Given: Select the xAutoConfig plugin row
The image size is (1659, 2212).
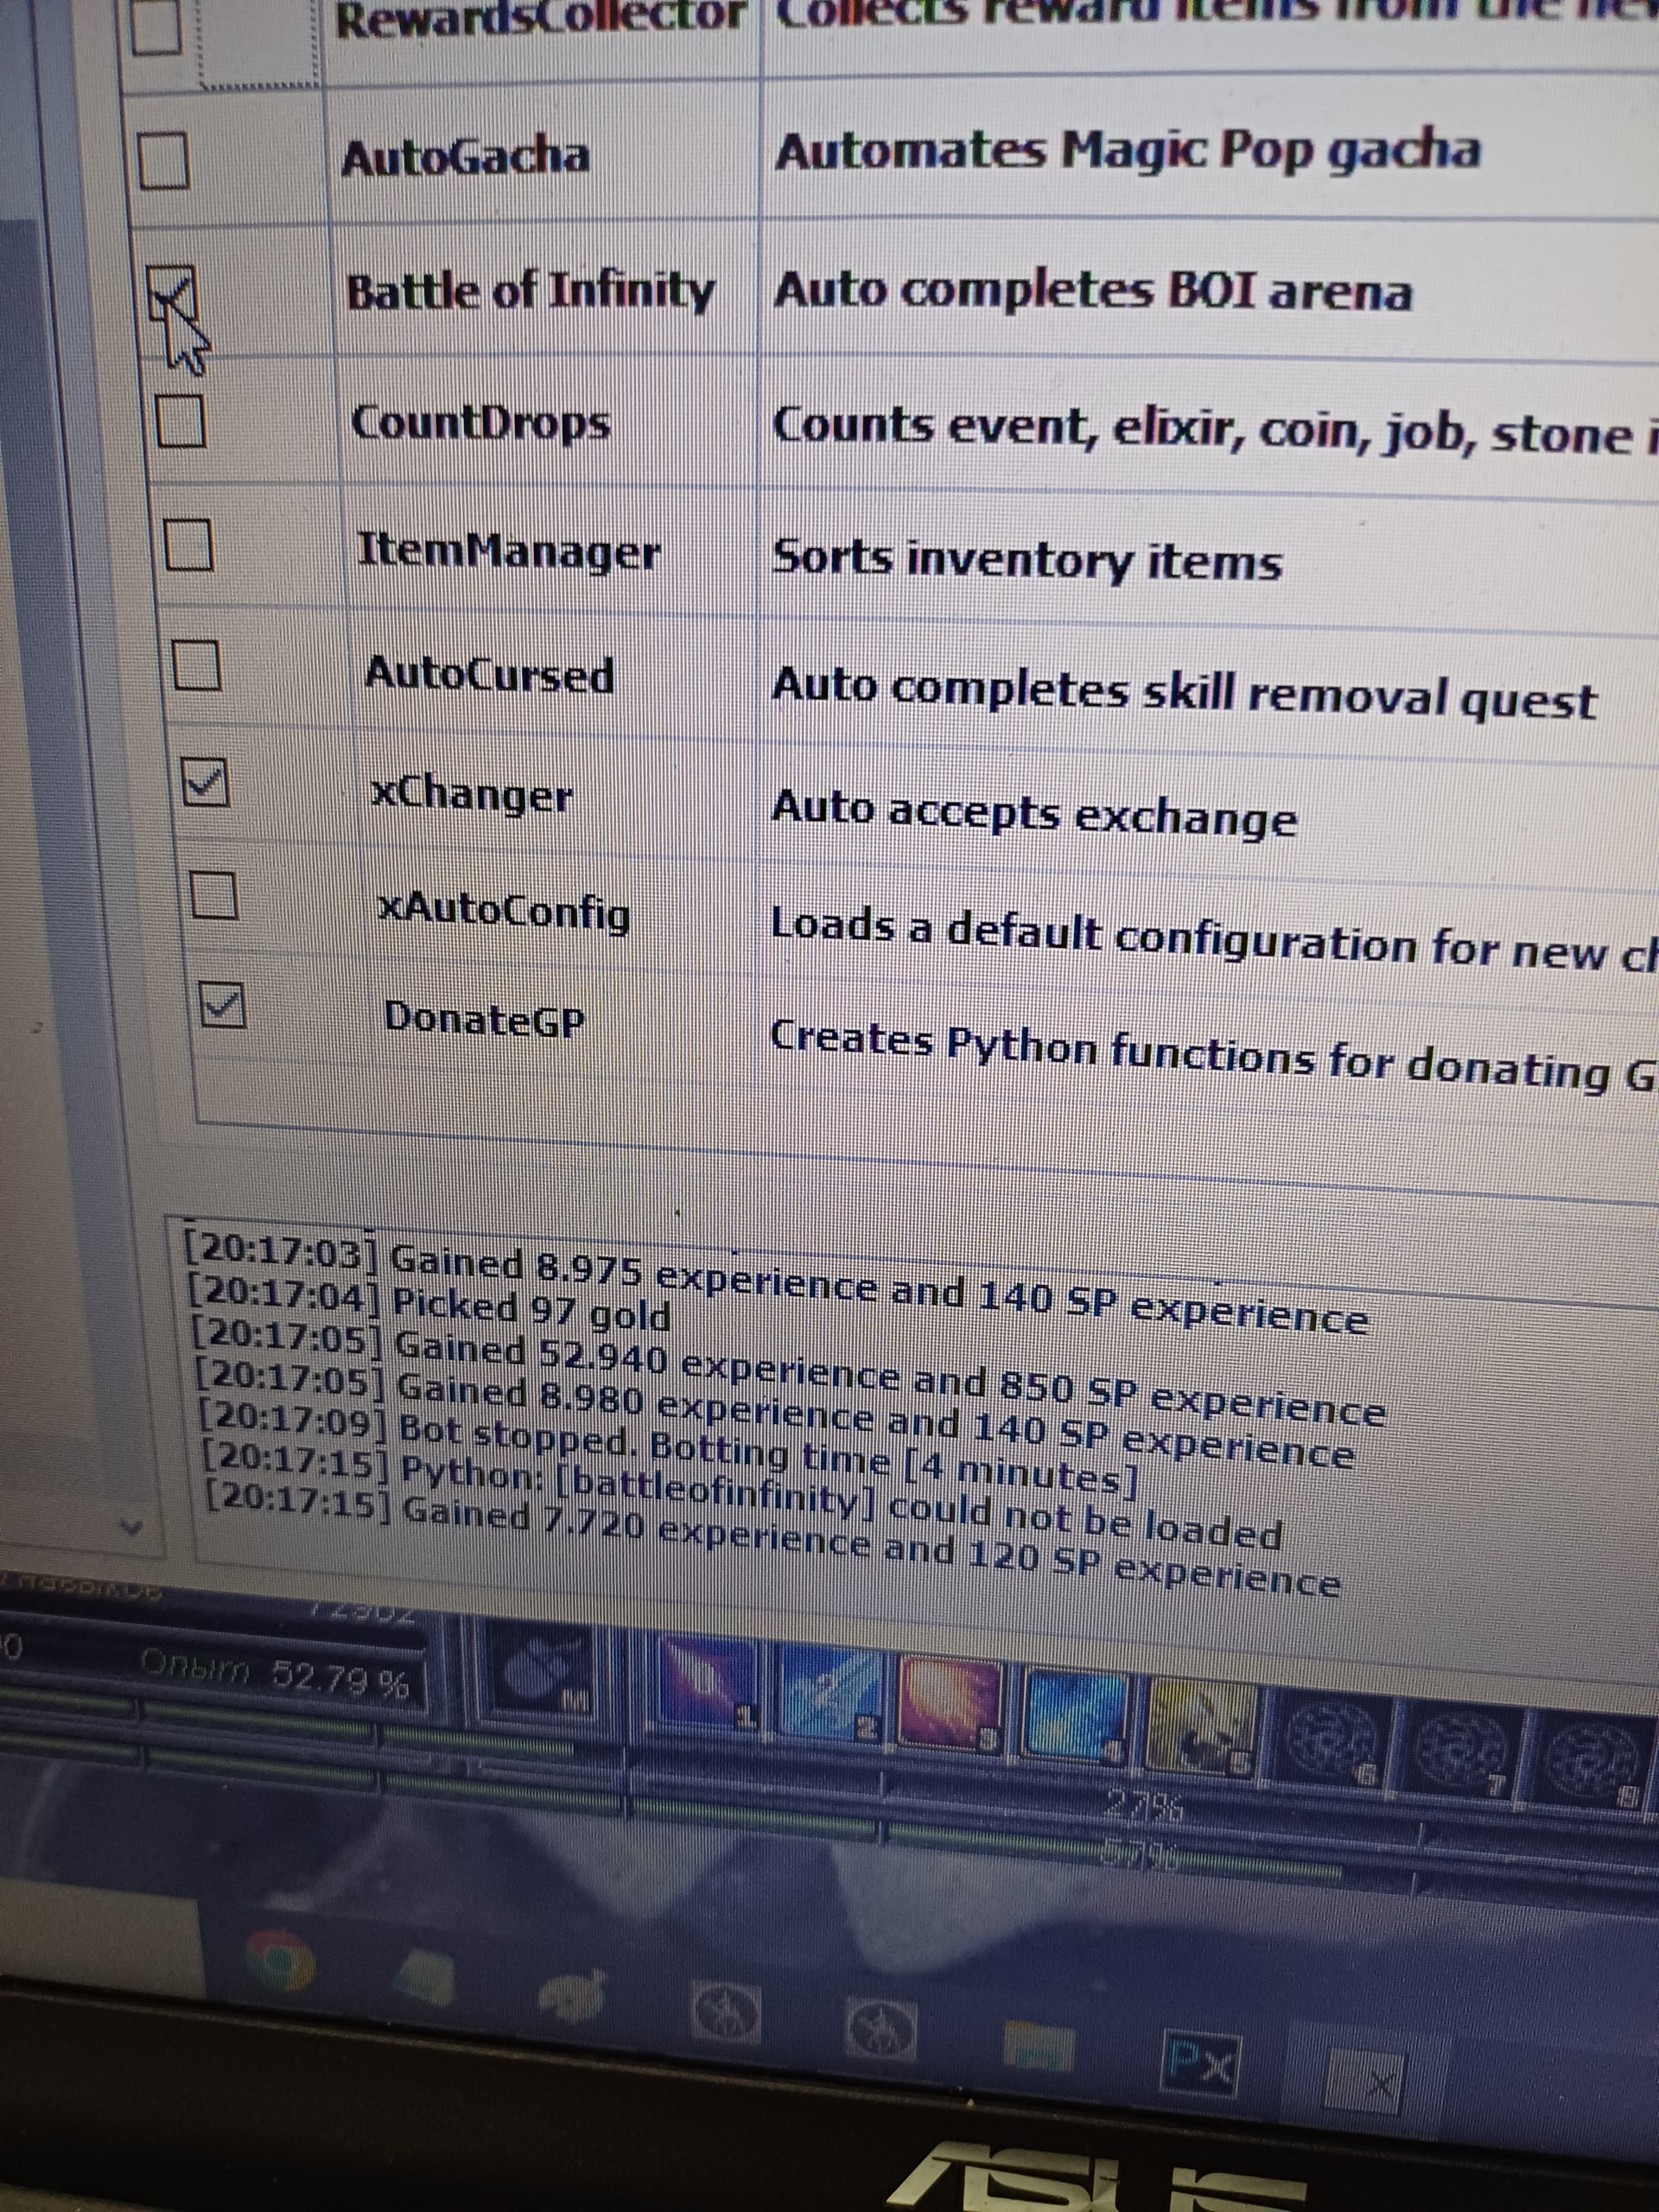Looking at the screenshot, I should click(504, 912).
